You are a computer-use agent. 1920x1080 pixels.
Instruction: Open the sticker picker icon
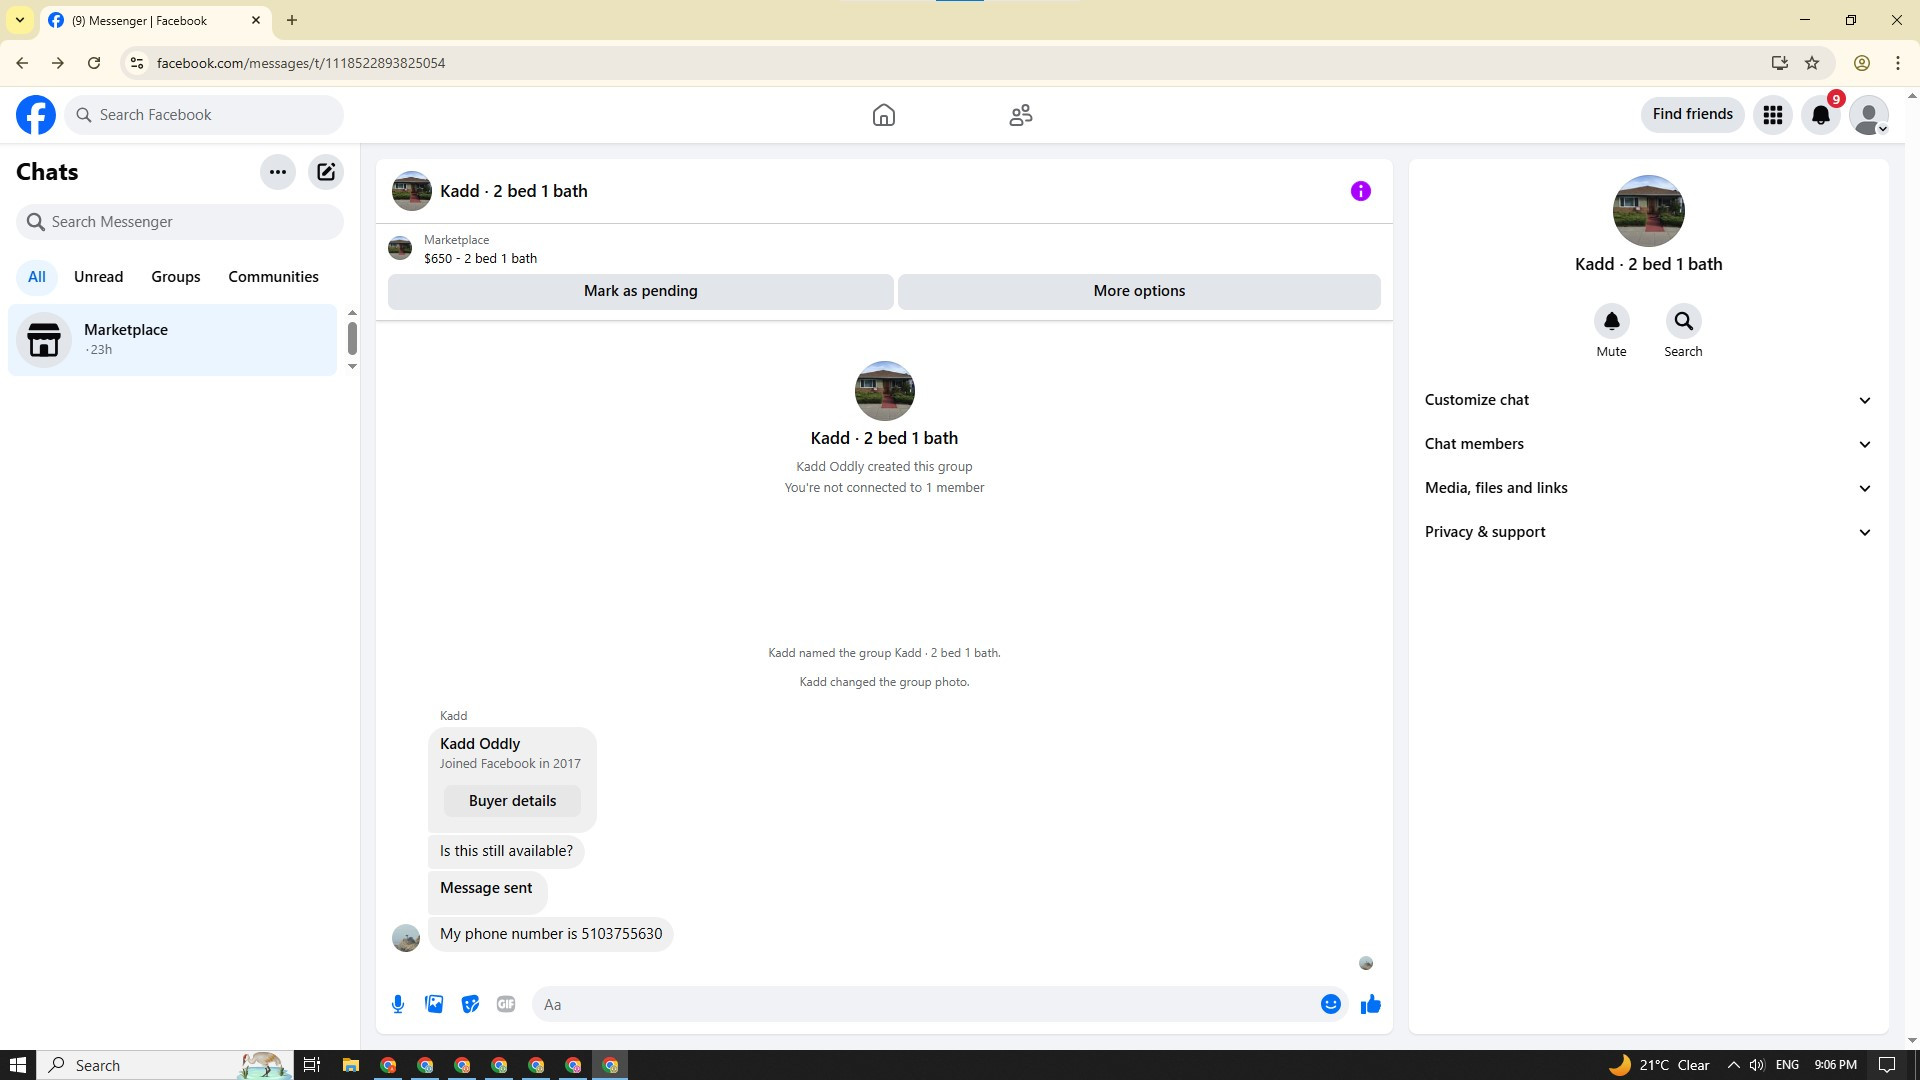470,1004
